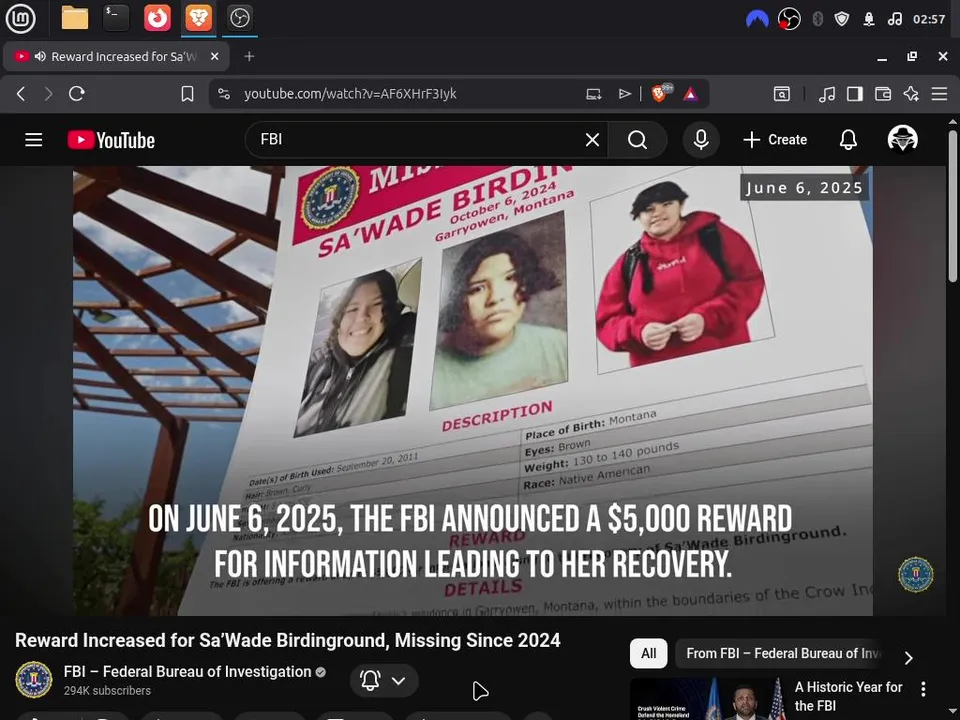The image size is (960, 720).
Task: Submit the YouTube search
Action: pos(637,140)
